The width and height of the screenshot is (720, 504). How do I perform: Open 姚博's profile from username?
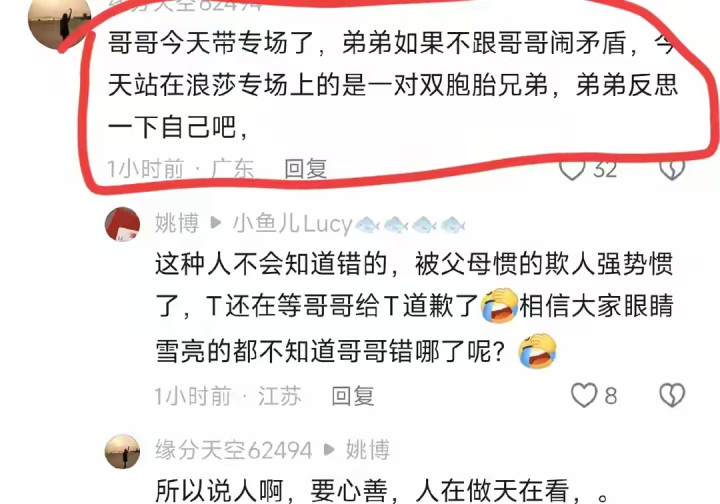(177, 224)
